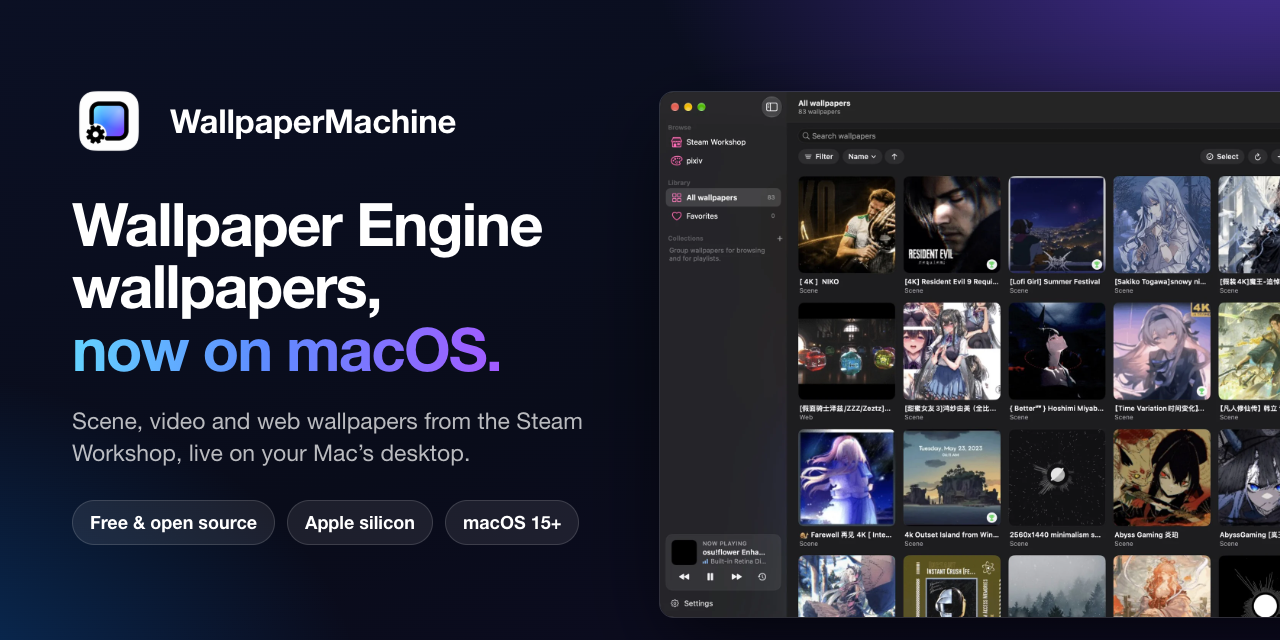Skip to next wallpaper in Now Playing
This screenshot has width=1280, height=640.
736,577
